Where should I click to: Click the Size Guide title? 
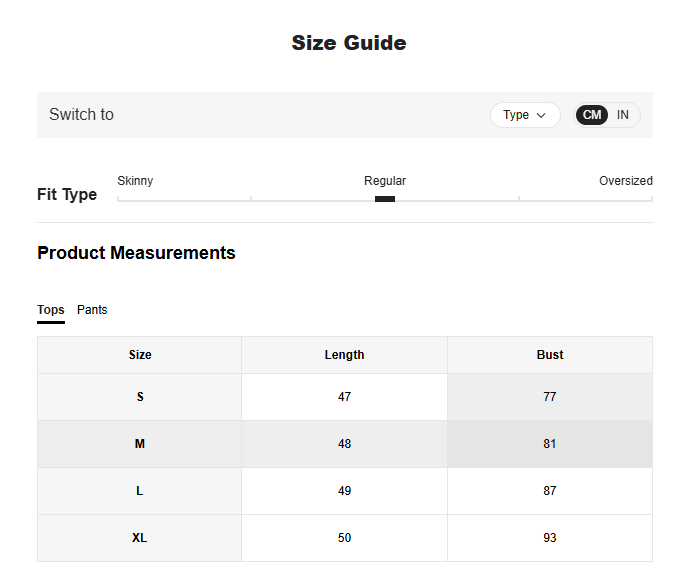(348, 43)
